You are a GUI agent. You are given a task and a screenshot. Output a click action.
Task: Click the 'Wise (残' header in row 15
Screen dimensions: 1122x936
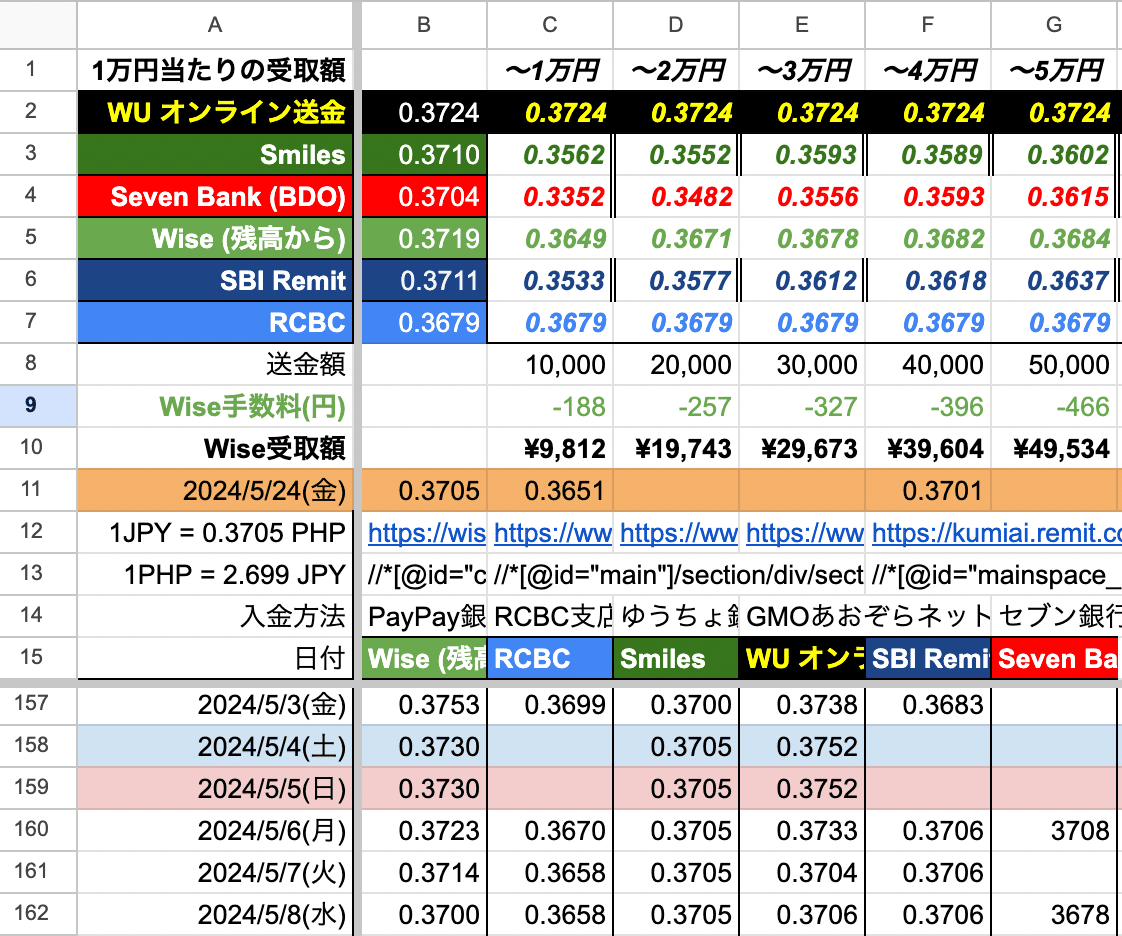424,658
